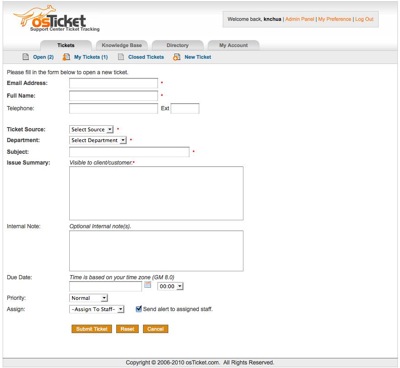This screenshot has height=368, width=400.
Task: Click the Log Out link
Action: (x=364, y=19)
